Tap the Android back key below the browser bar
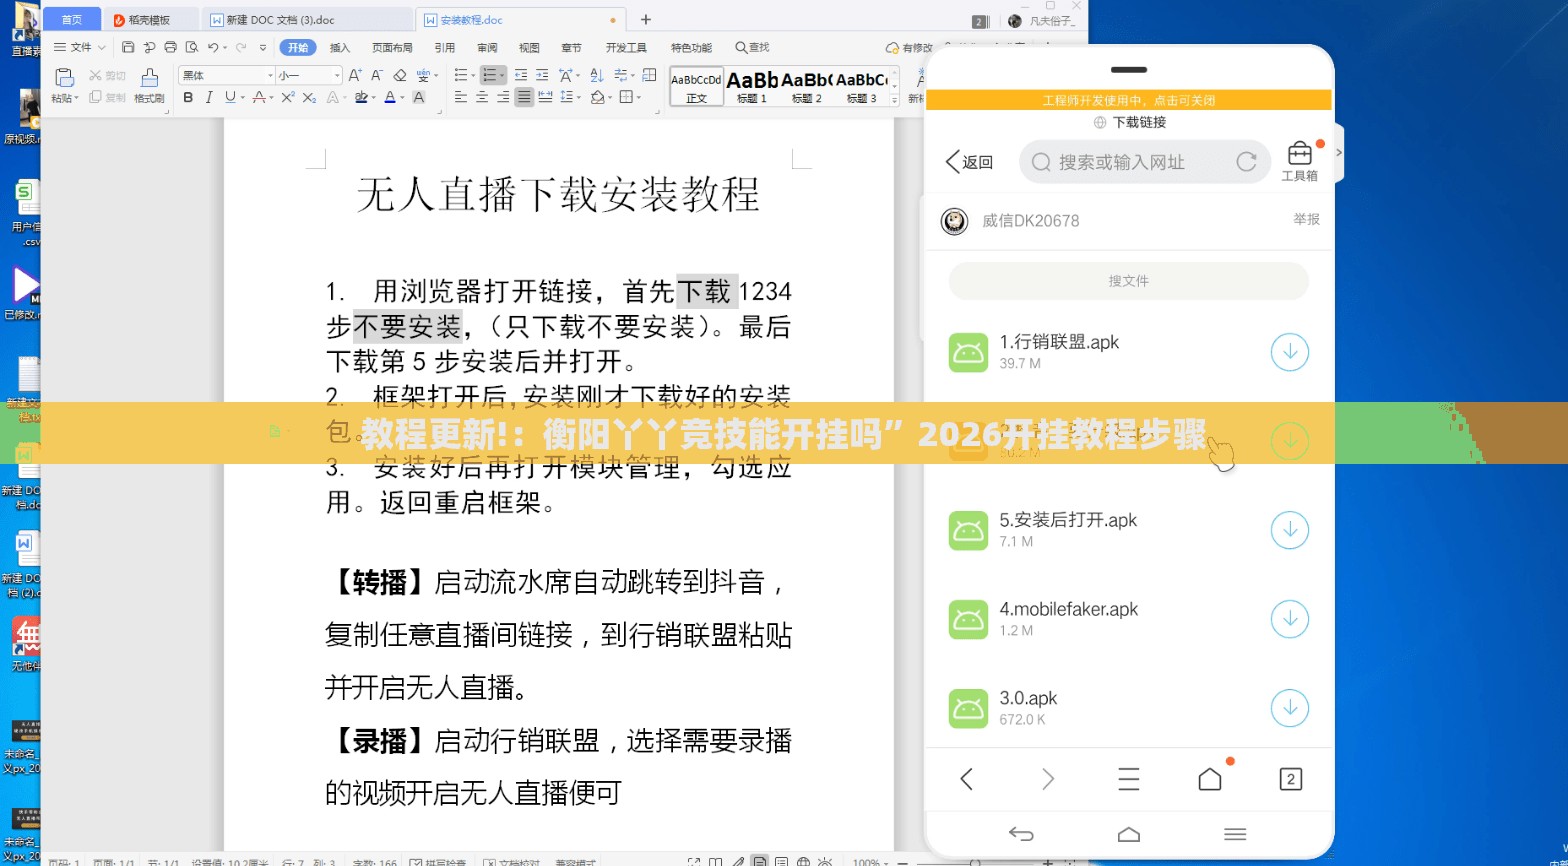This screenshot has height=866, width=1568. coord(1021,834)
